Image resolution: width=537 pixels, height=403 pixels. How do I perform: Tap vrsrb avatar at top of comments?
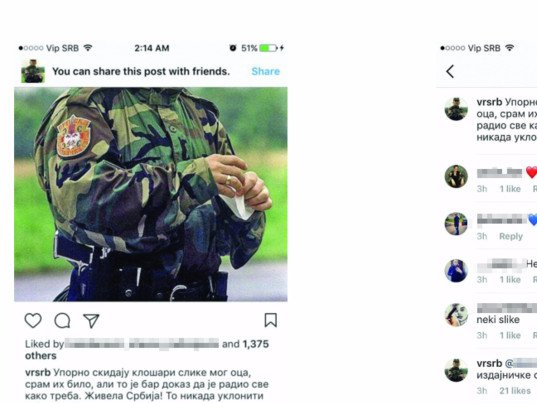(x=456, y=109)
